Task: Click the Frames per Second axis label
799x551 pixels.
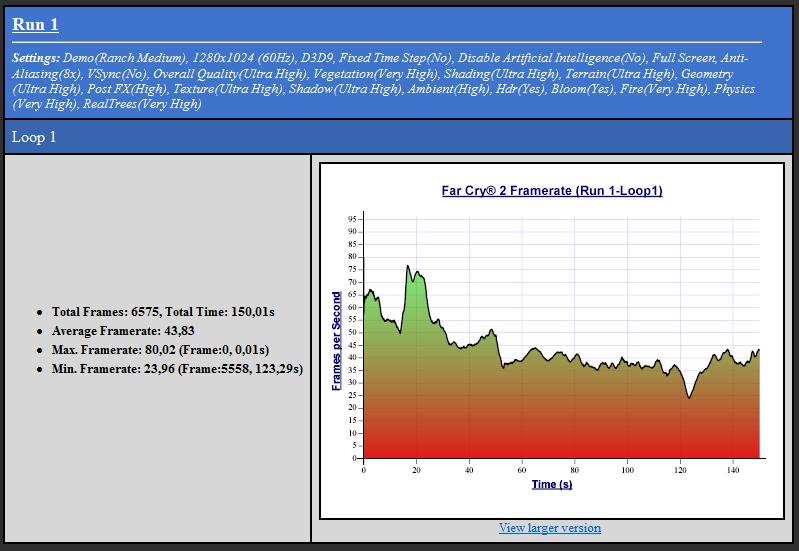Action: [336, 341]
